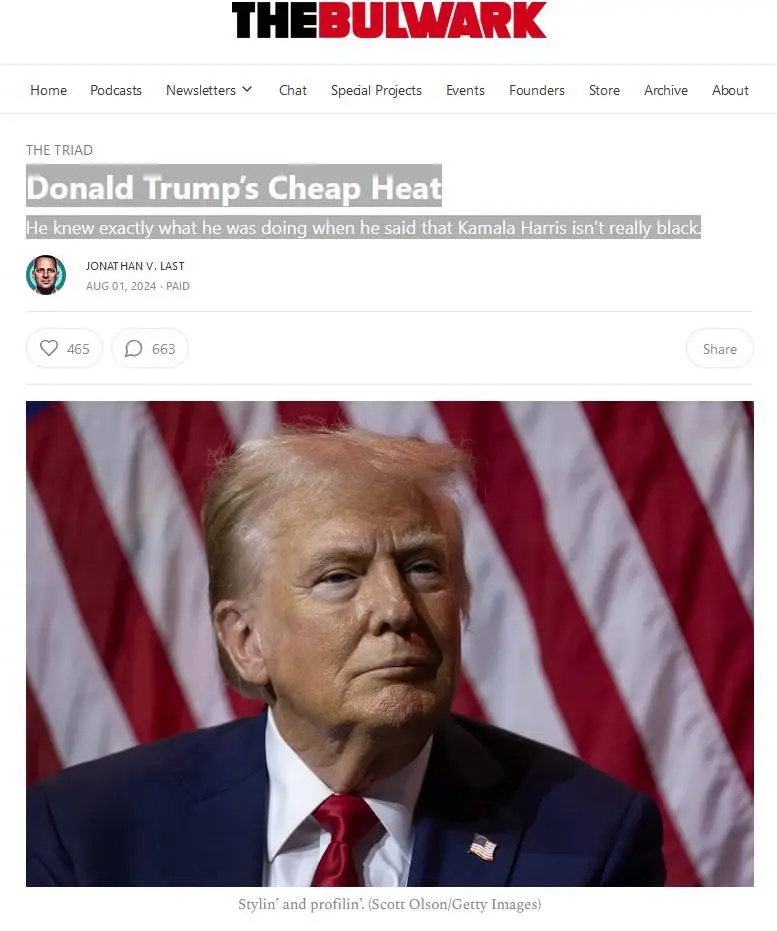Open the Chat page
The height and width of the screenshot is (931, 777).
[293, 90]
